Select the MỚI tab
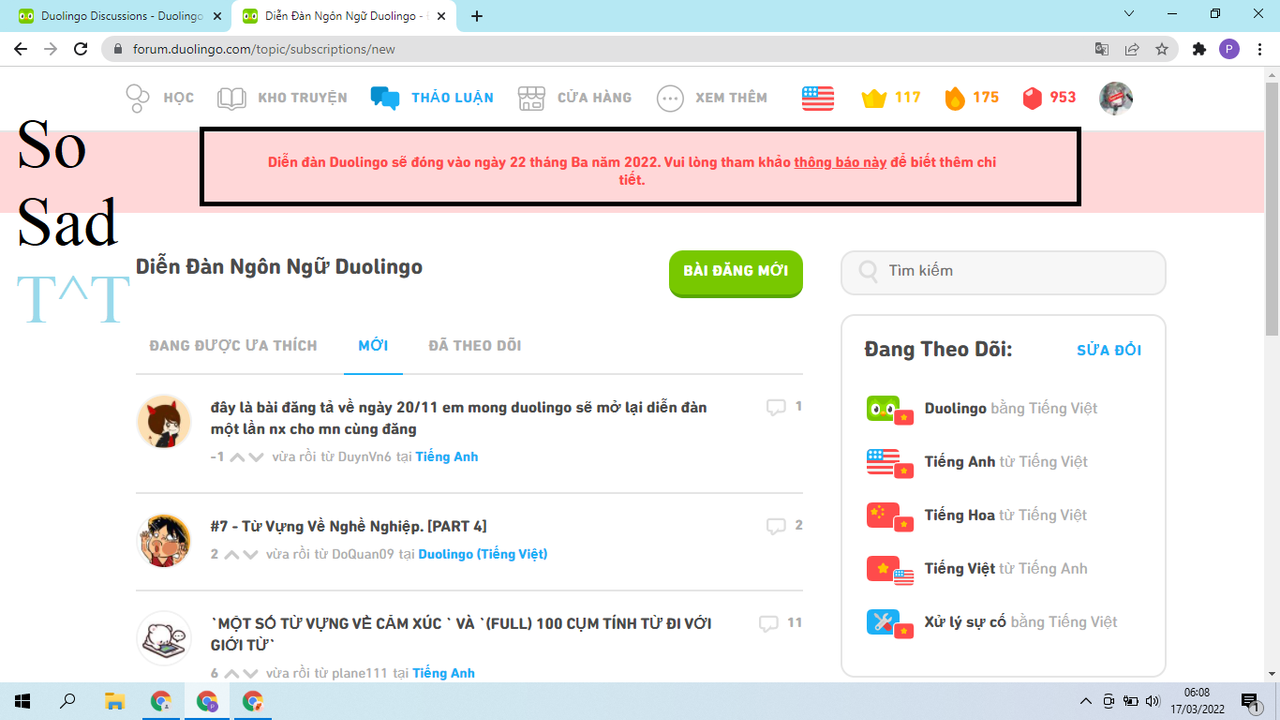Screen dimensions: 1280x720 tap(373, 346)
